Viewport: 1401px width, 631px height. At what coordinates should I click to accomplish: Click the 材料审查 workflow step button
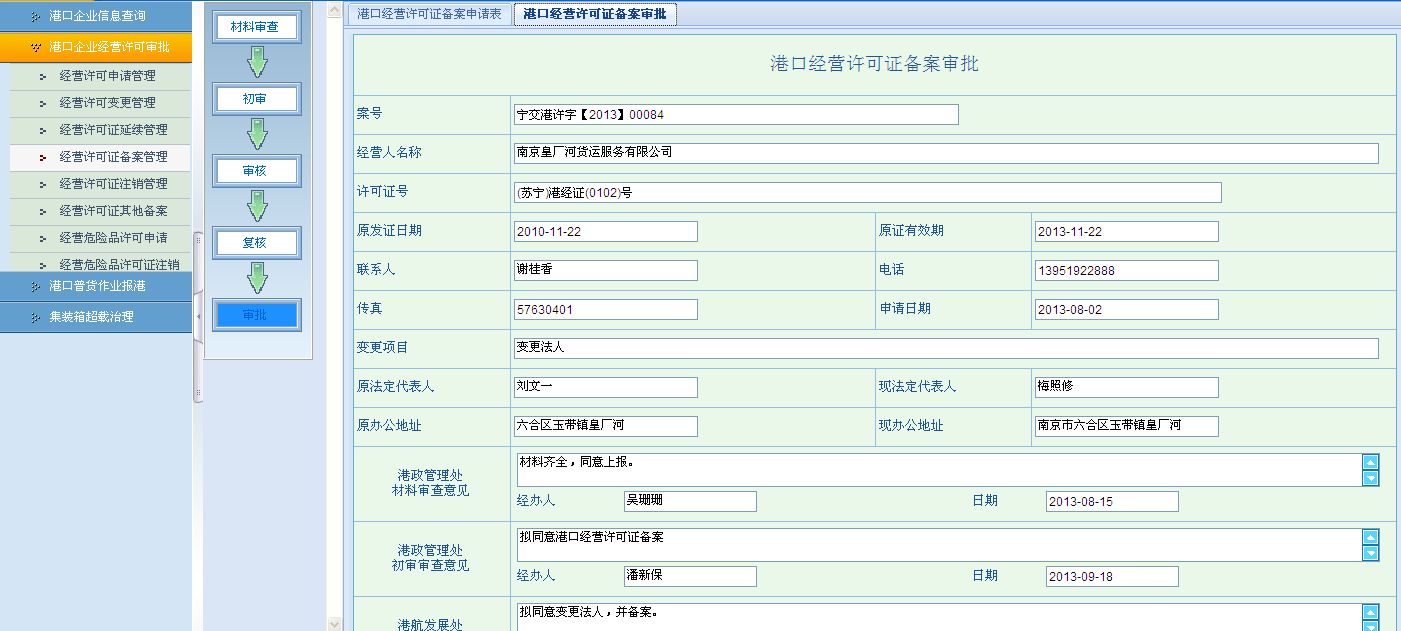[x=255, y=27]
